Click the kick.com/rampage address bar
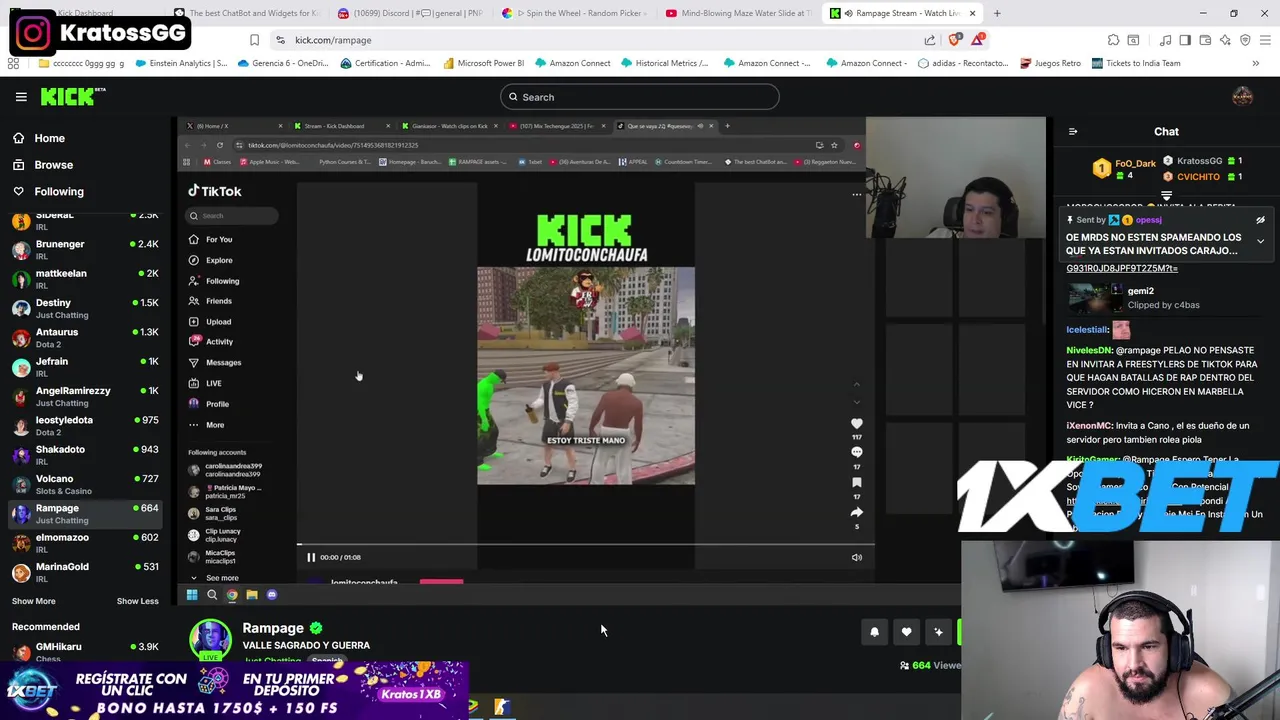 coord(600,40)
